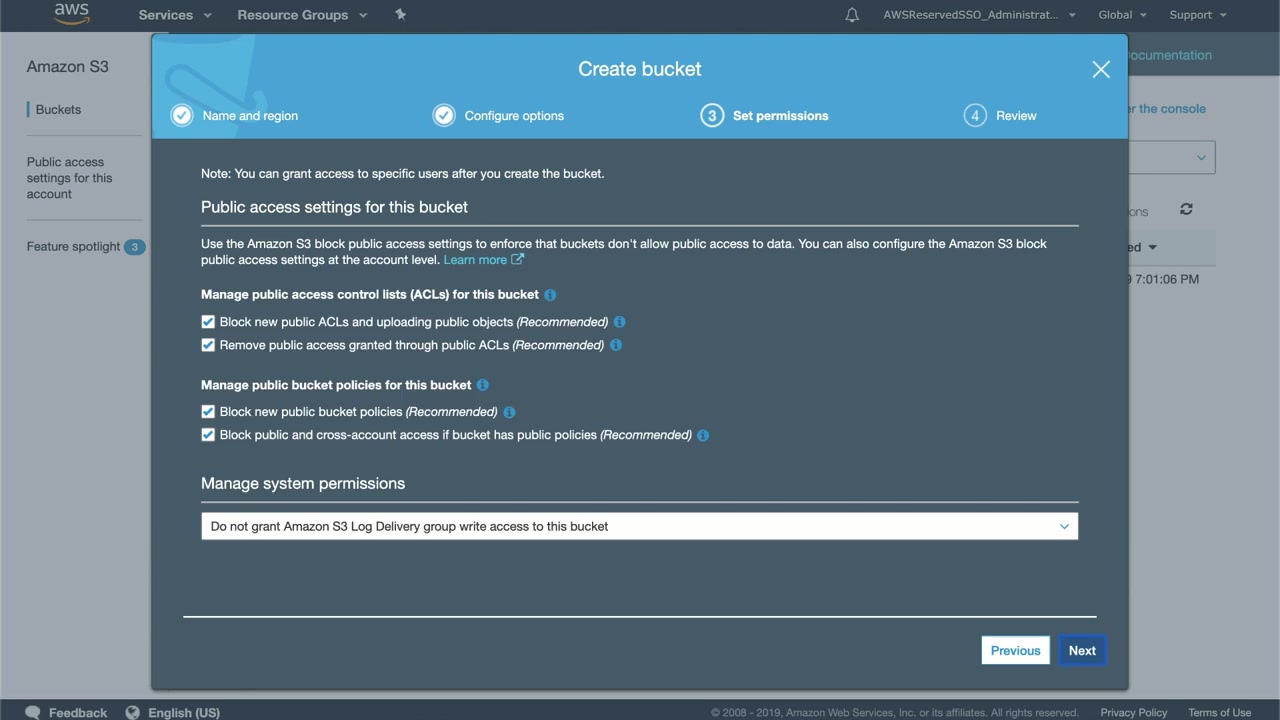Show info for Manage public ACLs heading
Viewport: 1280px width, 720px height.
[550, 295]
